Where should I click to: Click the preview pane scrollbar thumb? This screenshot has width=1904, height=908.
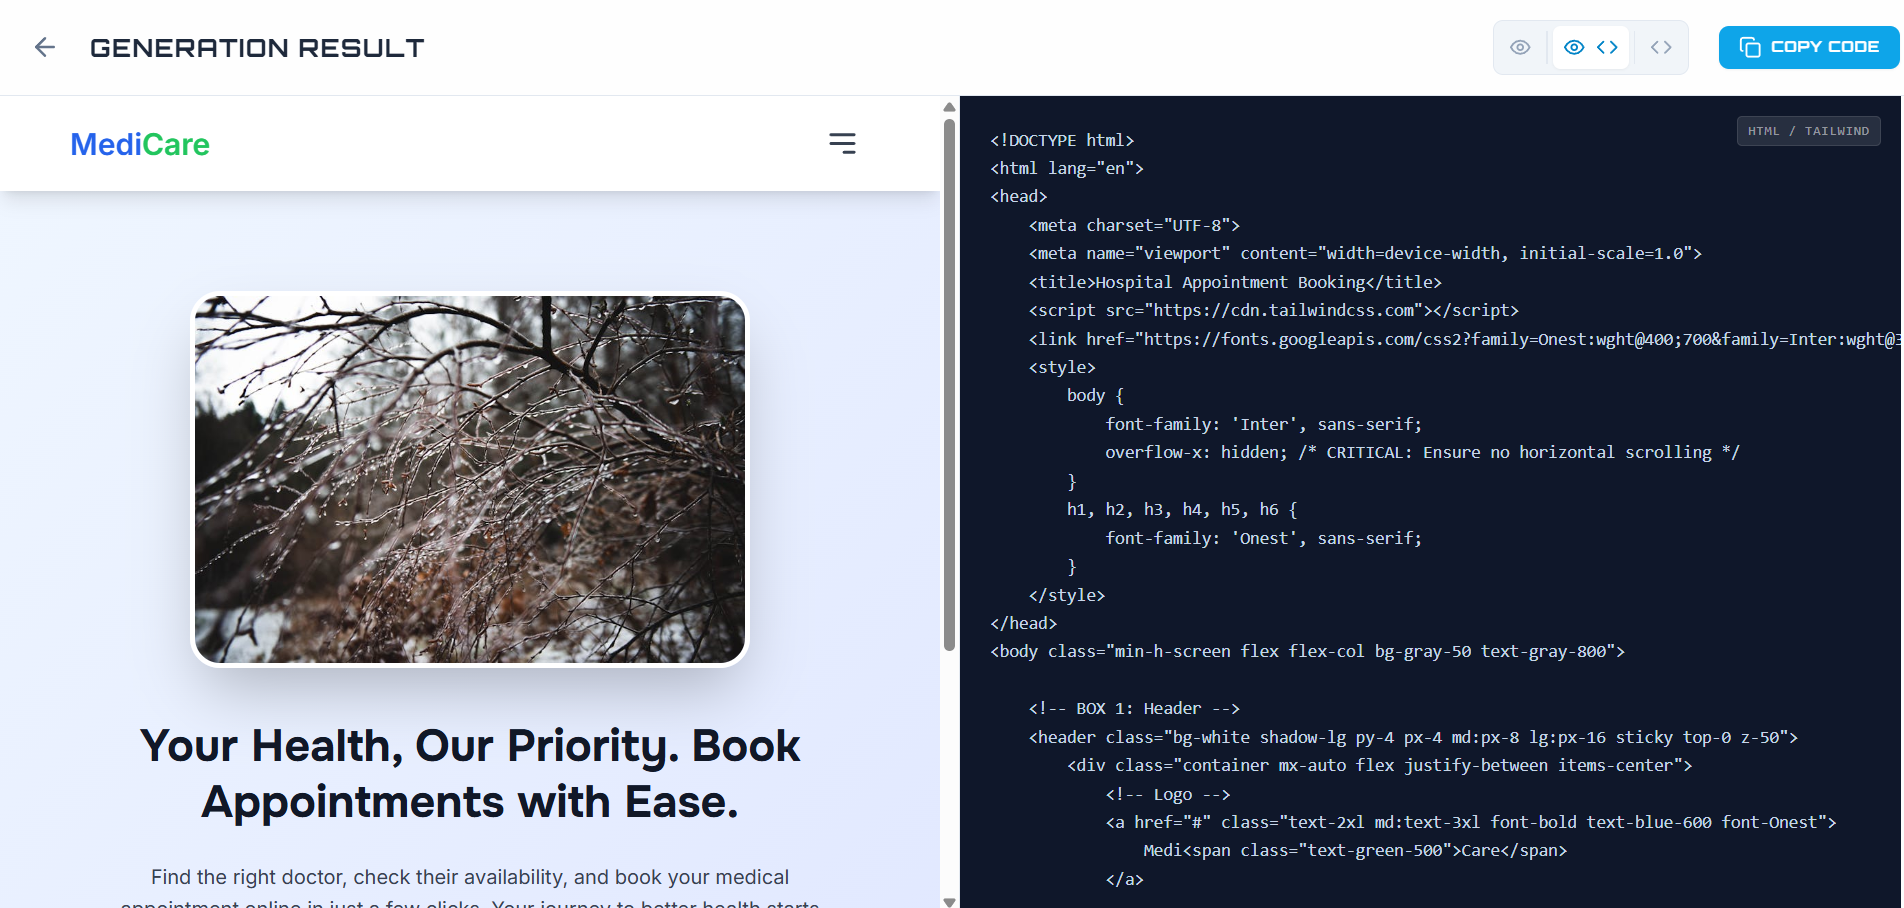pyautogui.click(x=949, y=385)
